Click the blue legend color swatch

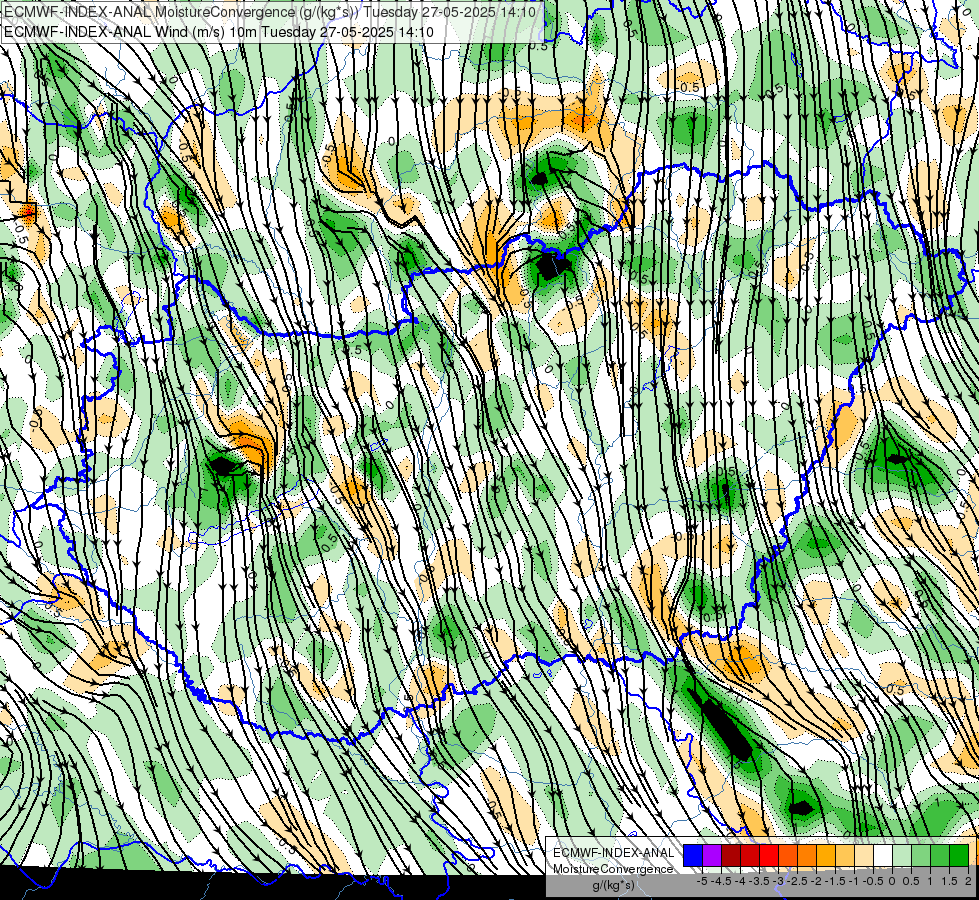(693, 855)
